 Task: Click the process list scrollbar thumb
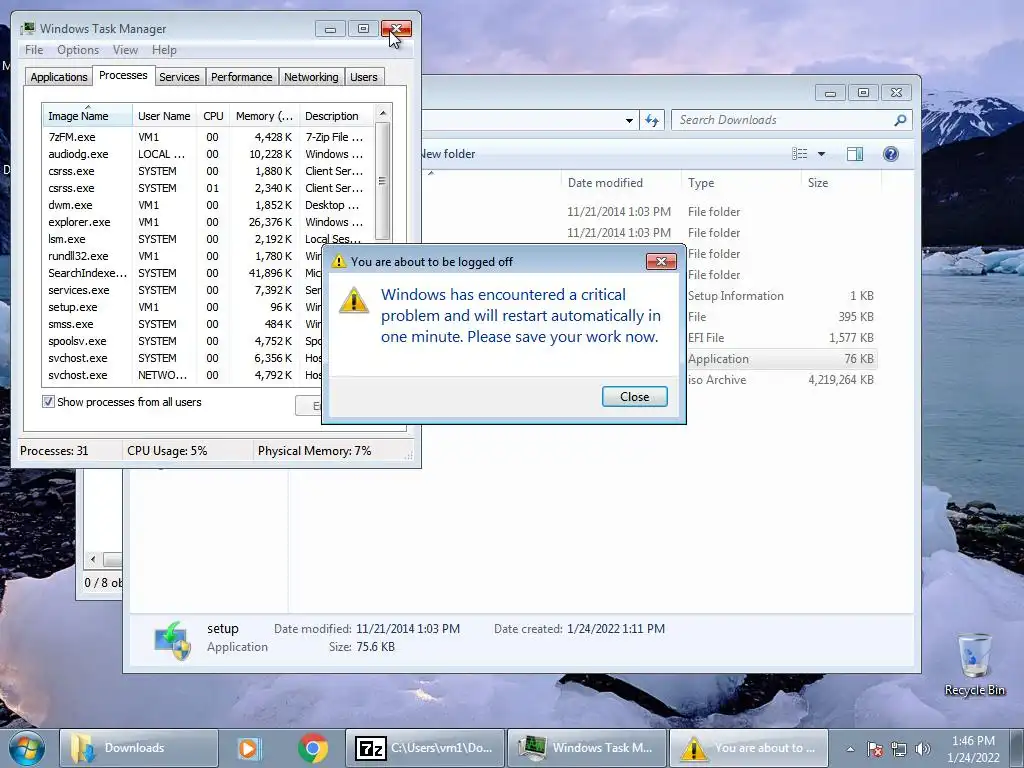pos(383,181)
